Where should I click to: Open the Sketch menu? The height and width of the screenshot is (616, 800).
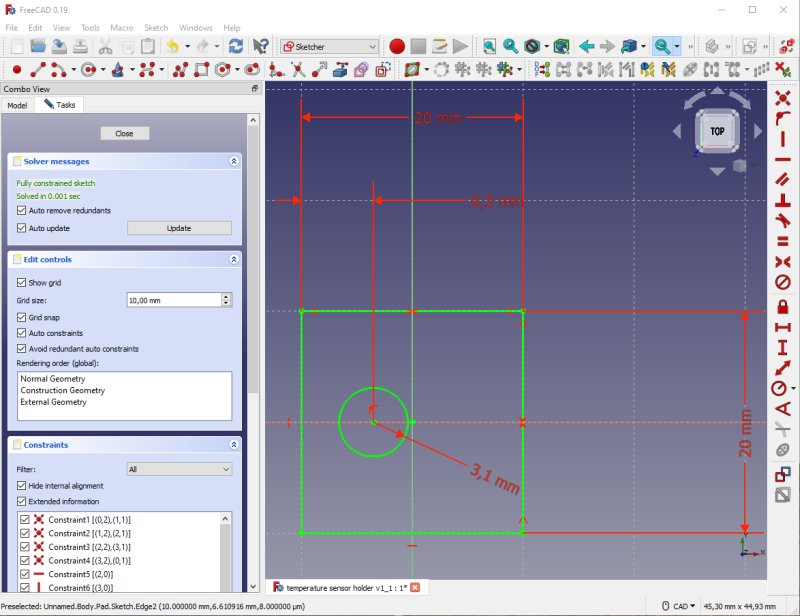pos(156,28)
